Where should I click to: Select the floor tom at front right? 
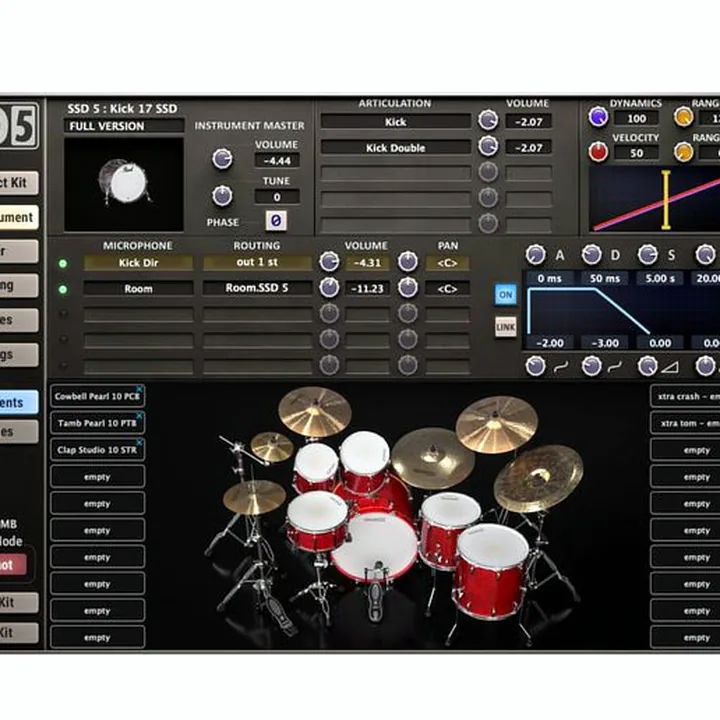491,572
